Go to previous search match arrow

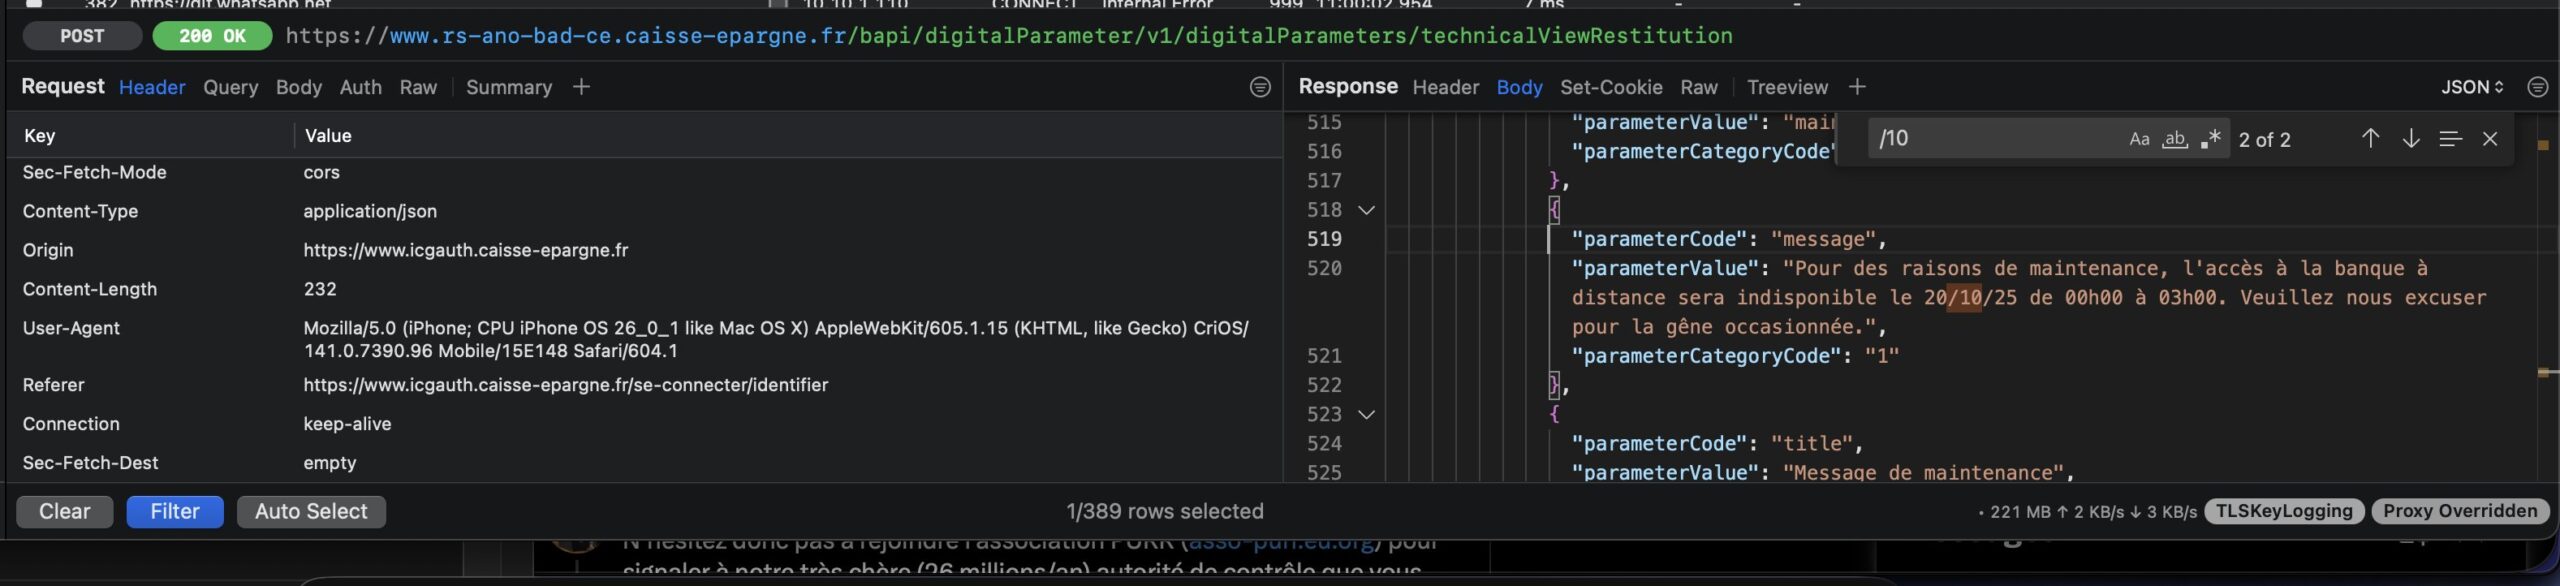tap(2370, 139)
